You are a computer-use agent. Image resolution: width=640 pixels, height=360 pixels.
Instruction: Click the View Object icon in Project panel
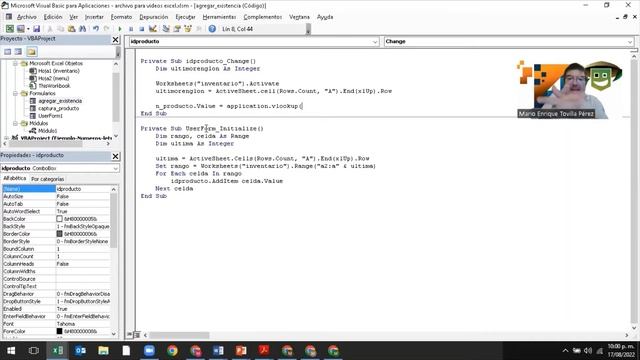(18, 51)
